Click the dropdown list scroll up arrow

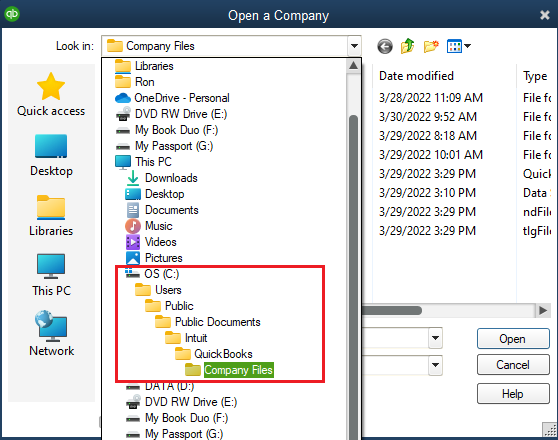pyautogui.click(x=353, y=66)
